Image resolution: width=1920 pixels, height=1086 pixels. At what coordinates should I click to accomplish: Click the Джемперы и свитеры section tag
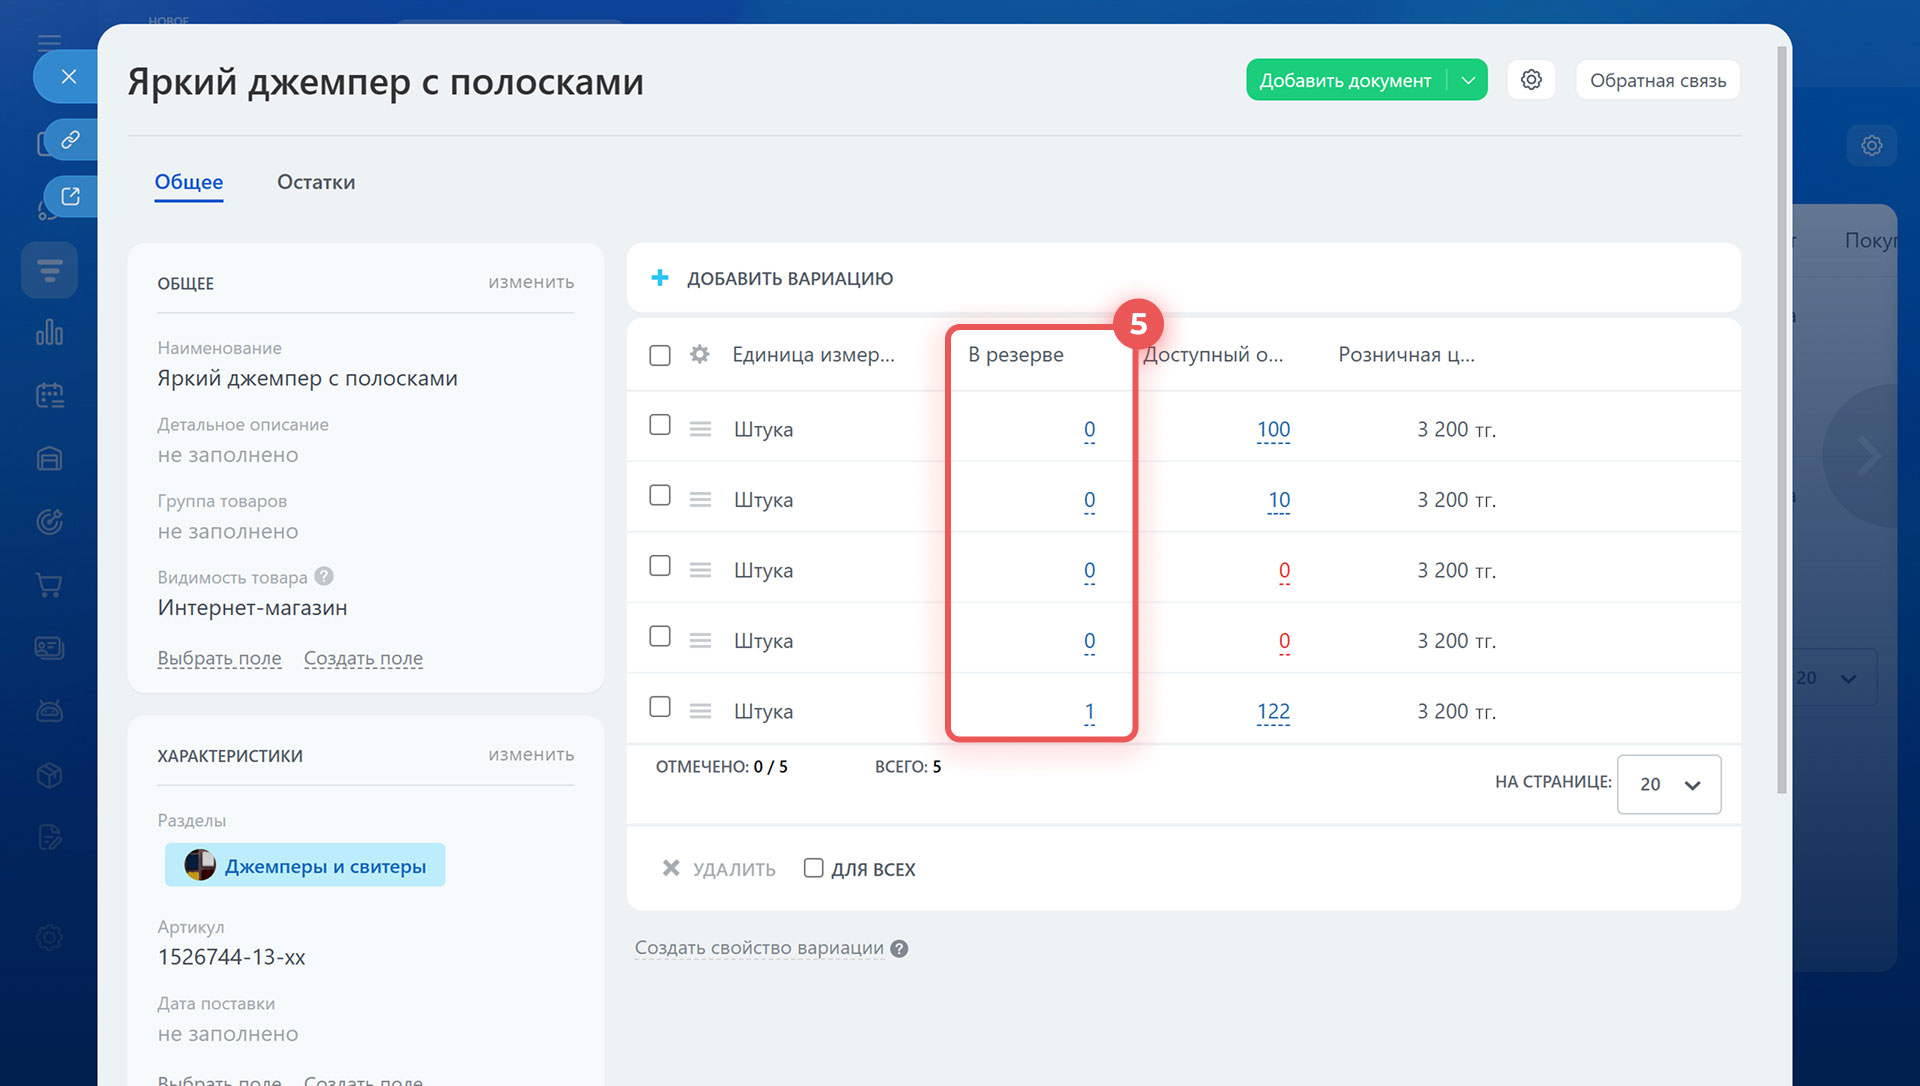click(305, 866)
